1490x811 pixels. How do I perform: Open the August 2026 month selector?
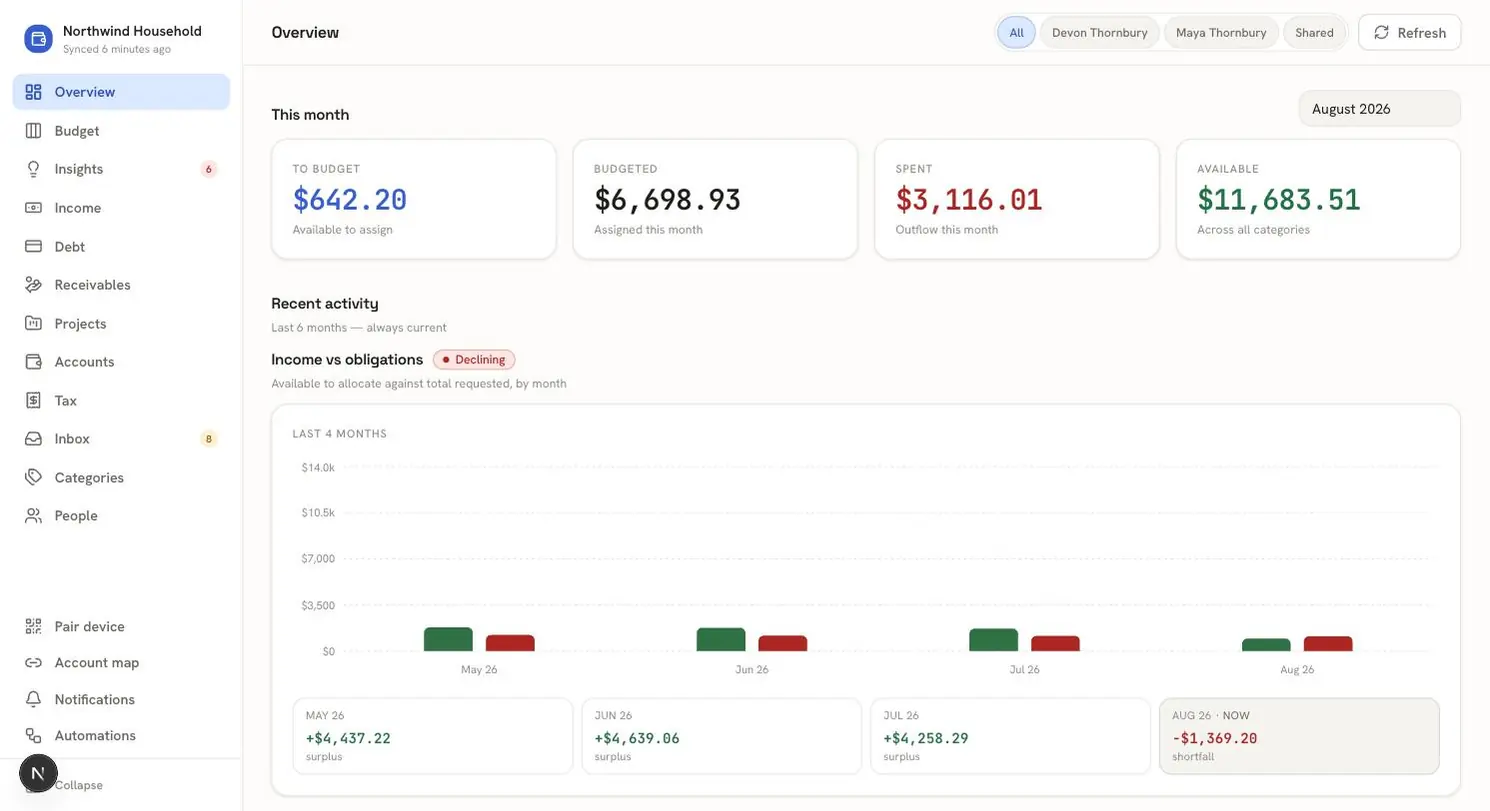(1379, 109)
